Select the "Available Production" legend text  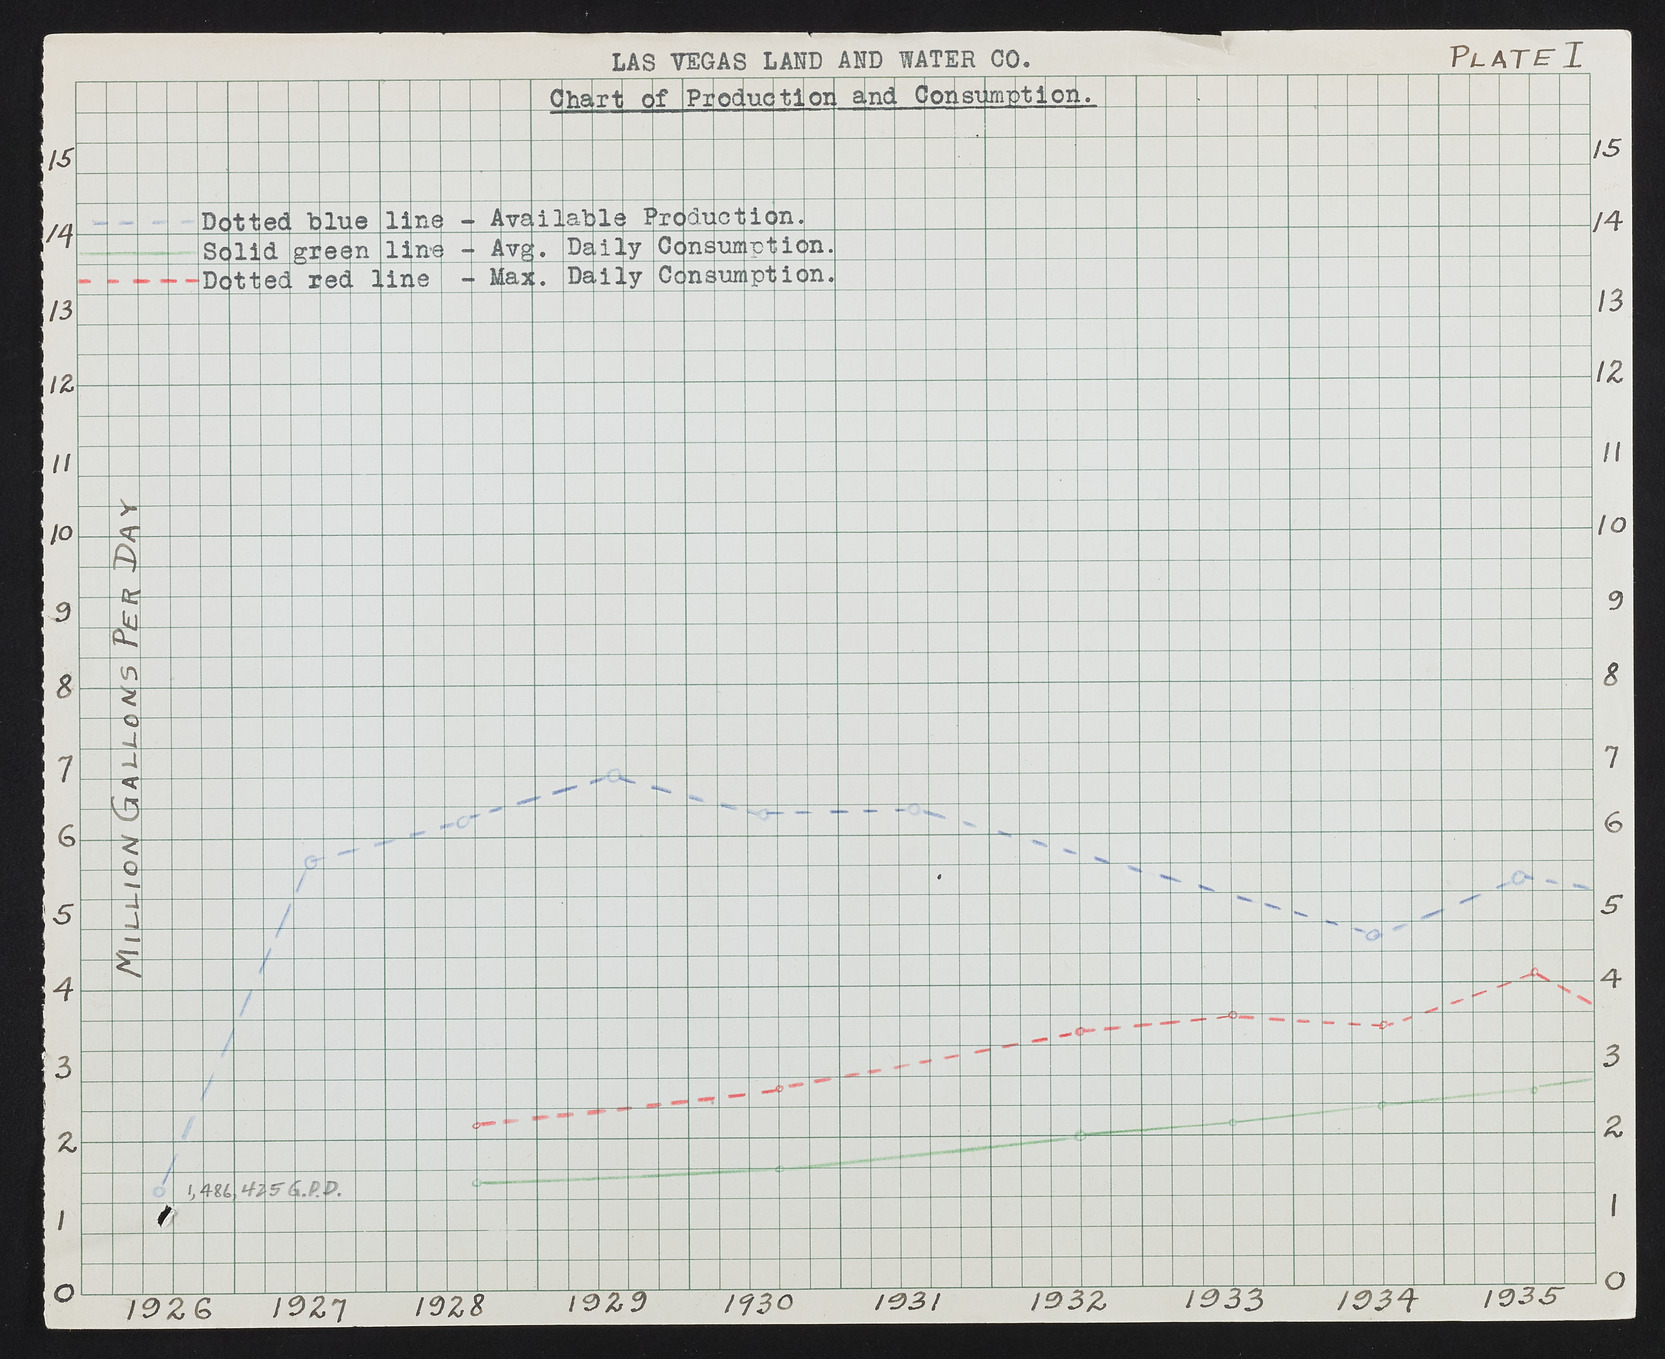coord(647,218)
